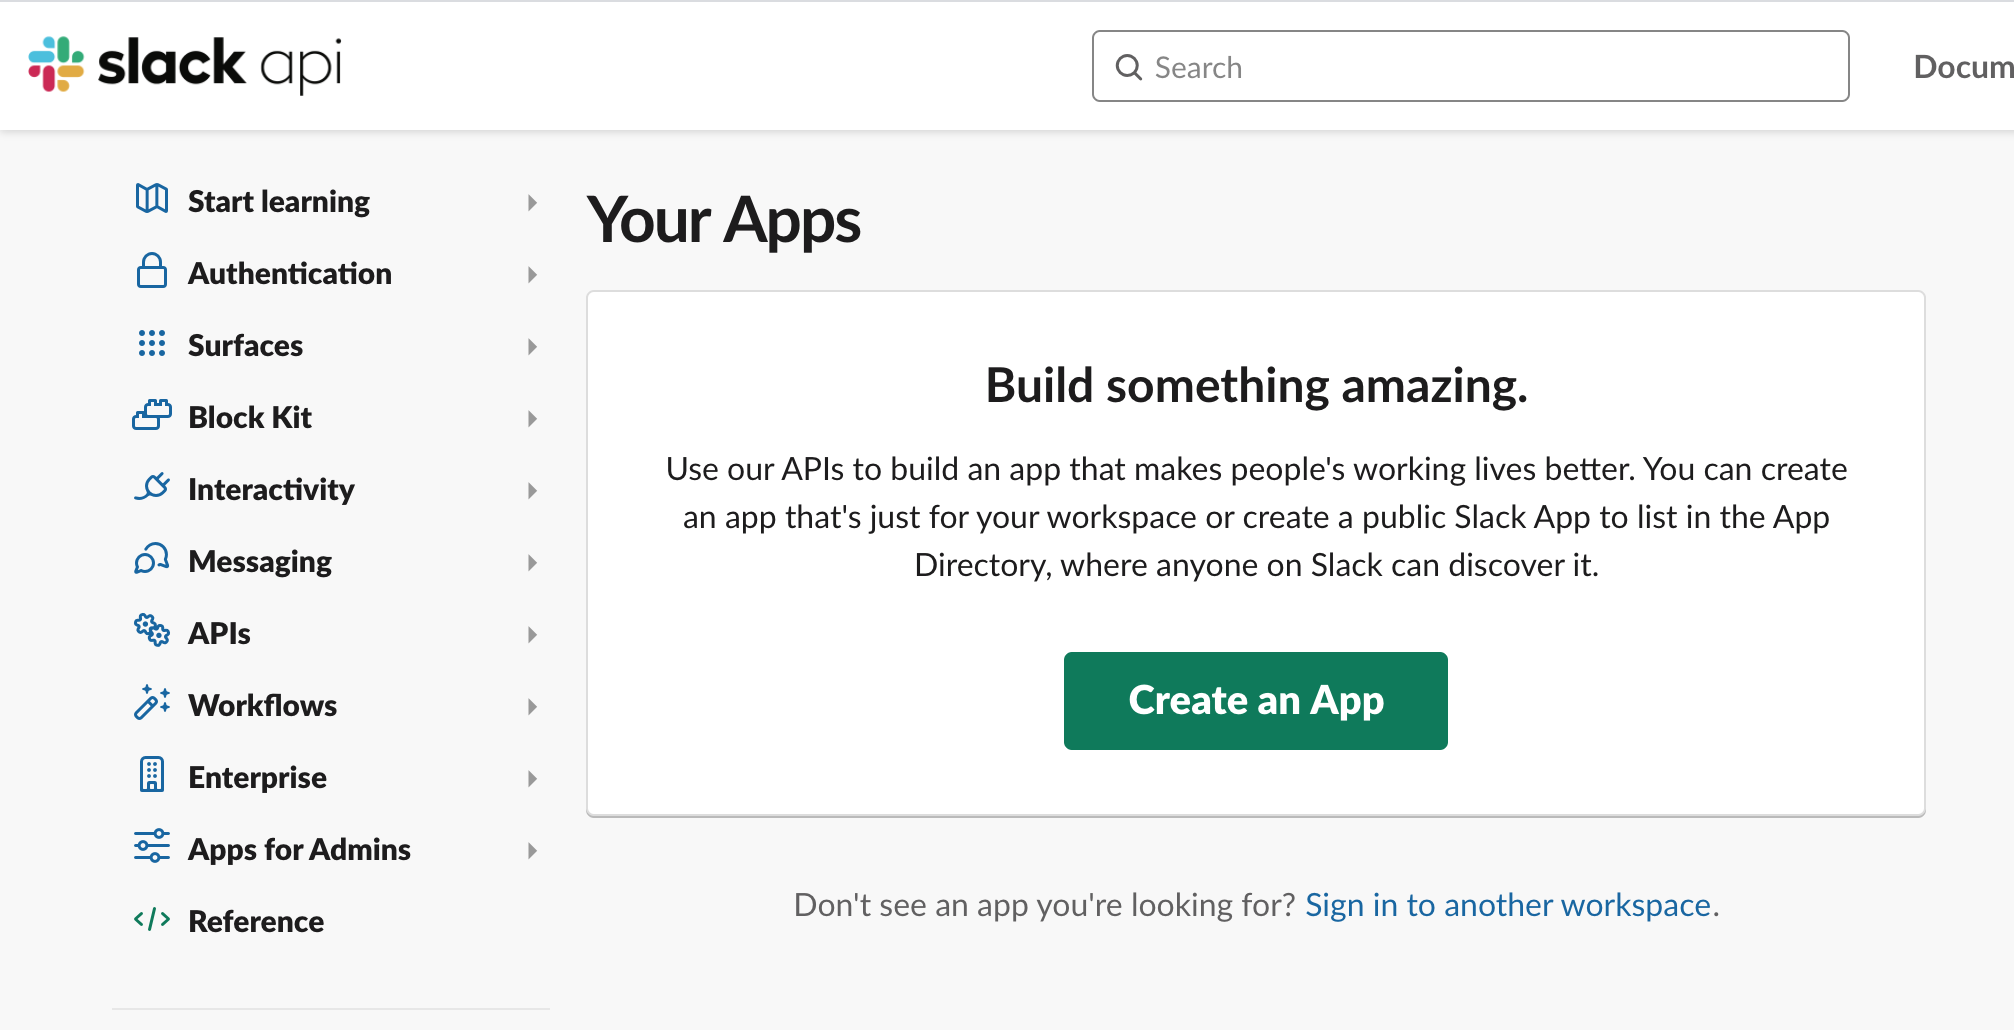Click the Surfaces grid dots icon
2014x1030 pixels.
point(152,343)
